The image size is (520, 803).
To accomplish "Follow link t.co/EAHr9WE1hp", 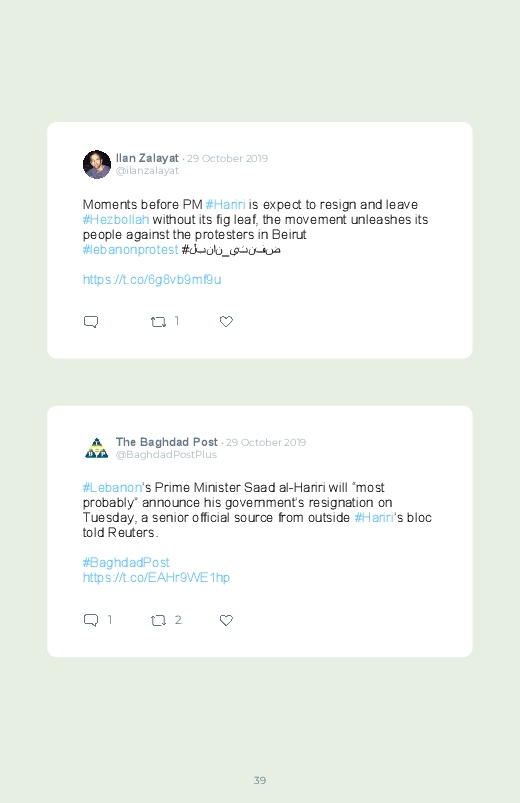I will [156, 578].
